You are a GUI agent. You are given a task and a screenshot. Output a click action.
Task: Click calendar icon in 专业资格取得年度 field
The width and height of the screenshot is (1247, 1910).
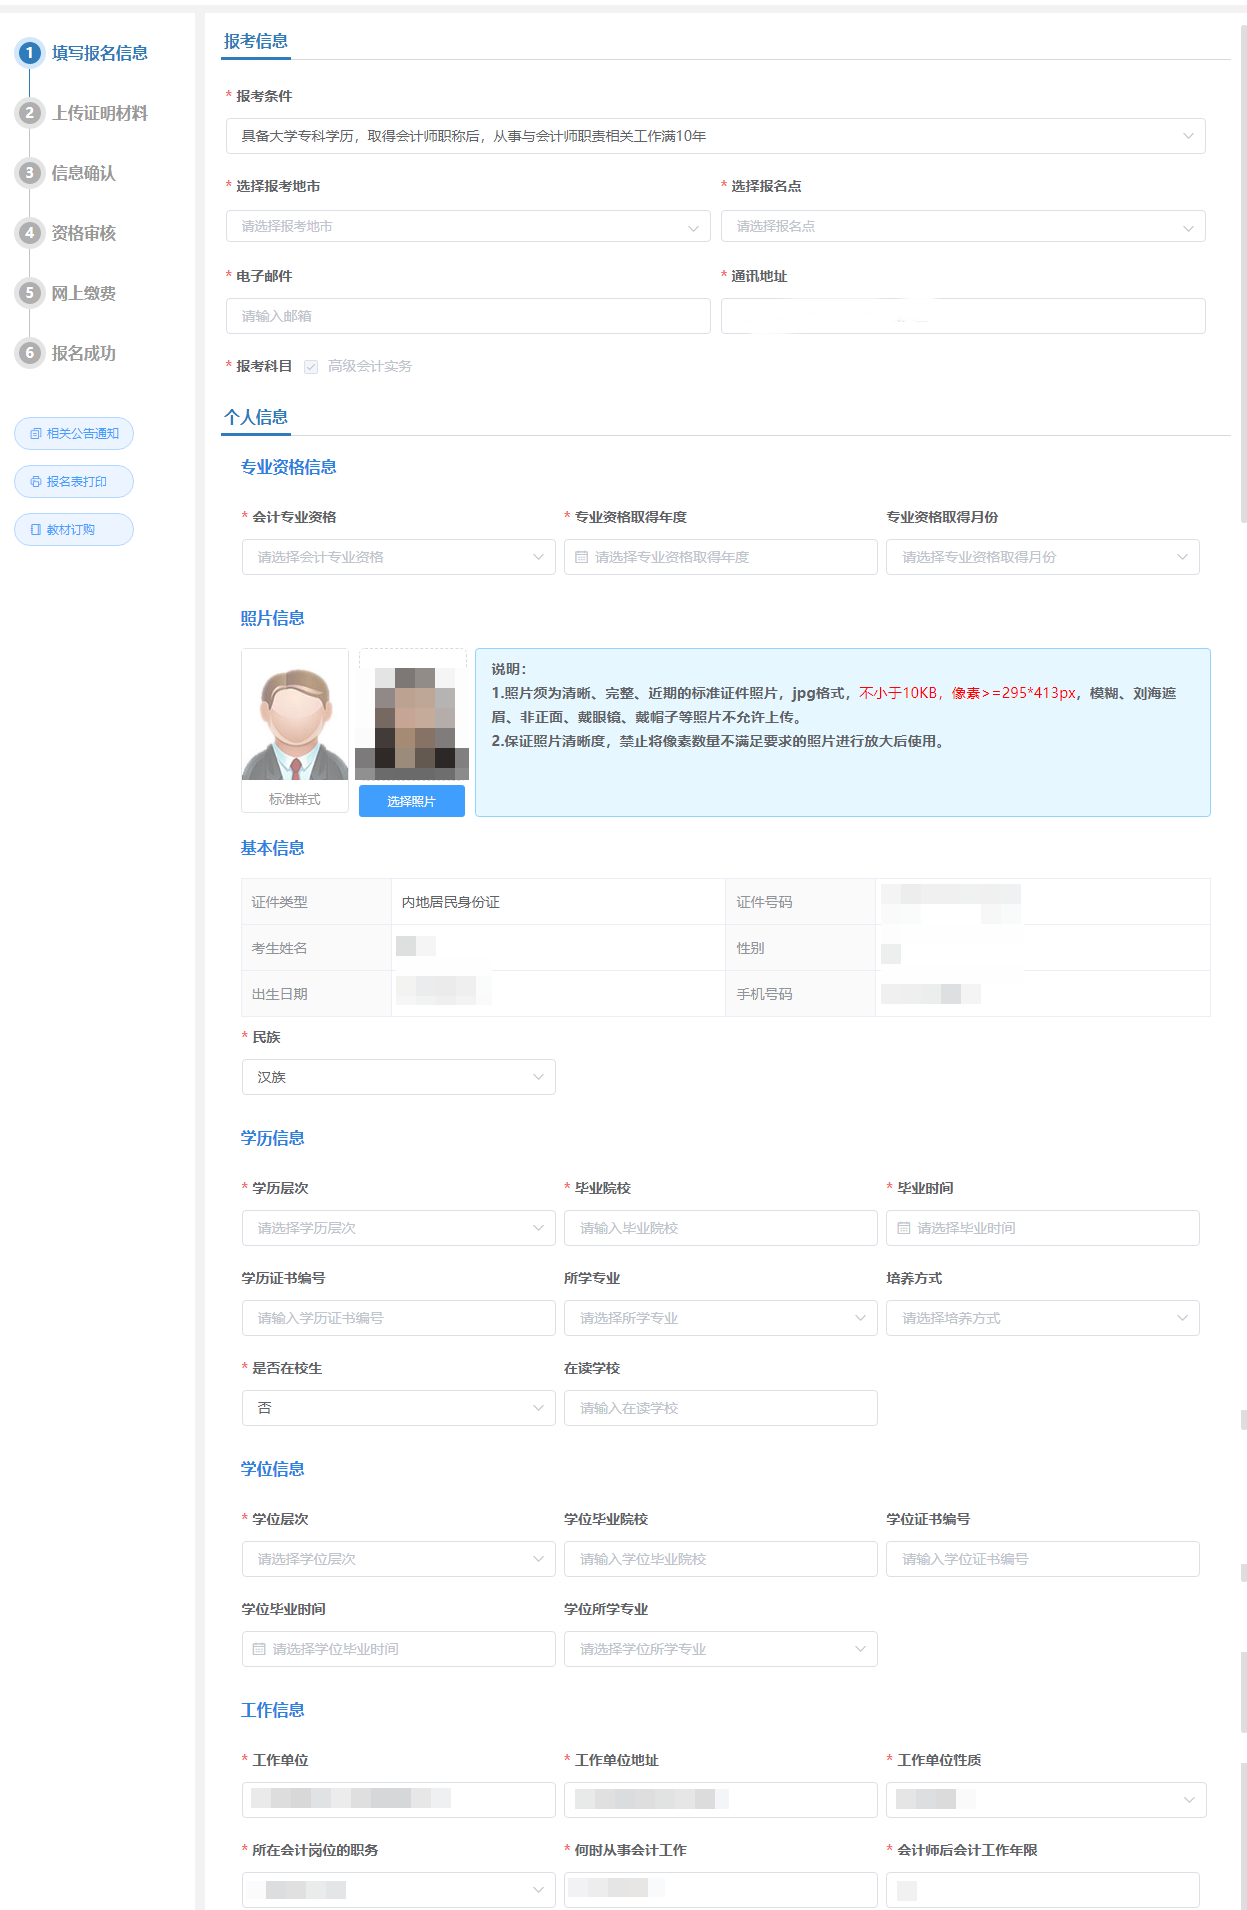[581, 557]
